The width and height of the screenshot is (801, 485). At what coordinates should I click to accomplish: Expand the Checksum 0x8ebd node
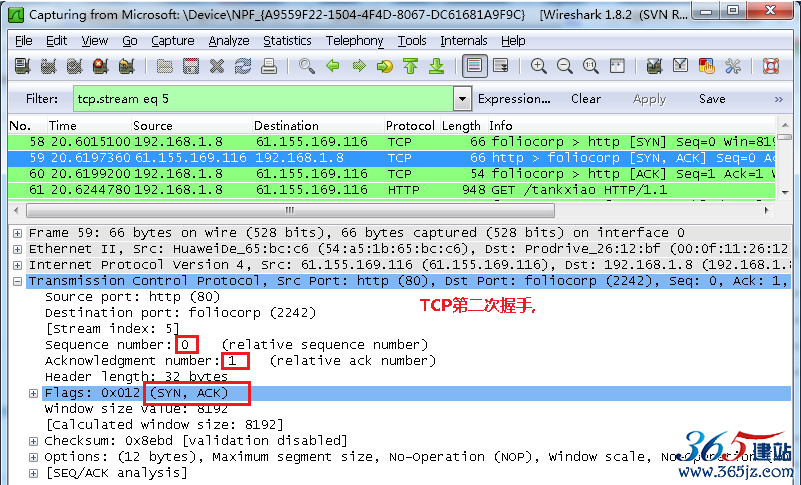click(33, 441)
